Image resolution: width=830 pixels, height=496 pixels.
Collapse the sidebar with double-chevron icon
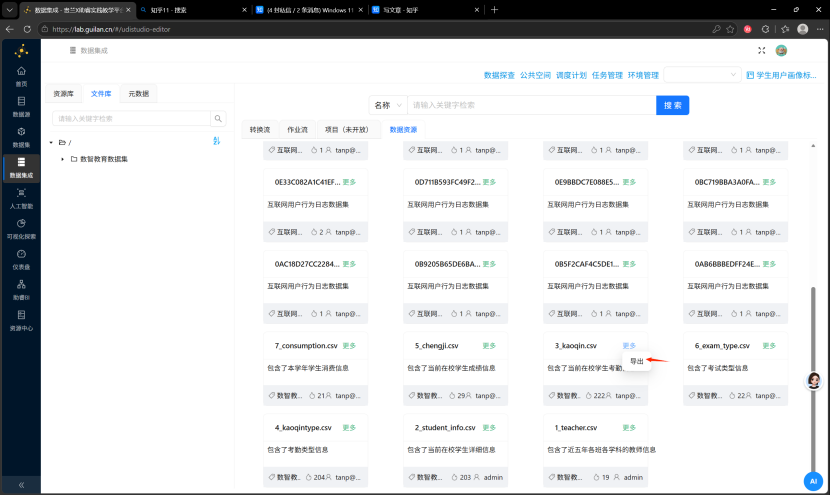pos(21,485)
